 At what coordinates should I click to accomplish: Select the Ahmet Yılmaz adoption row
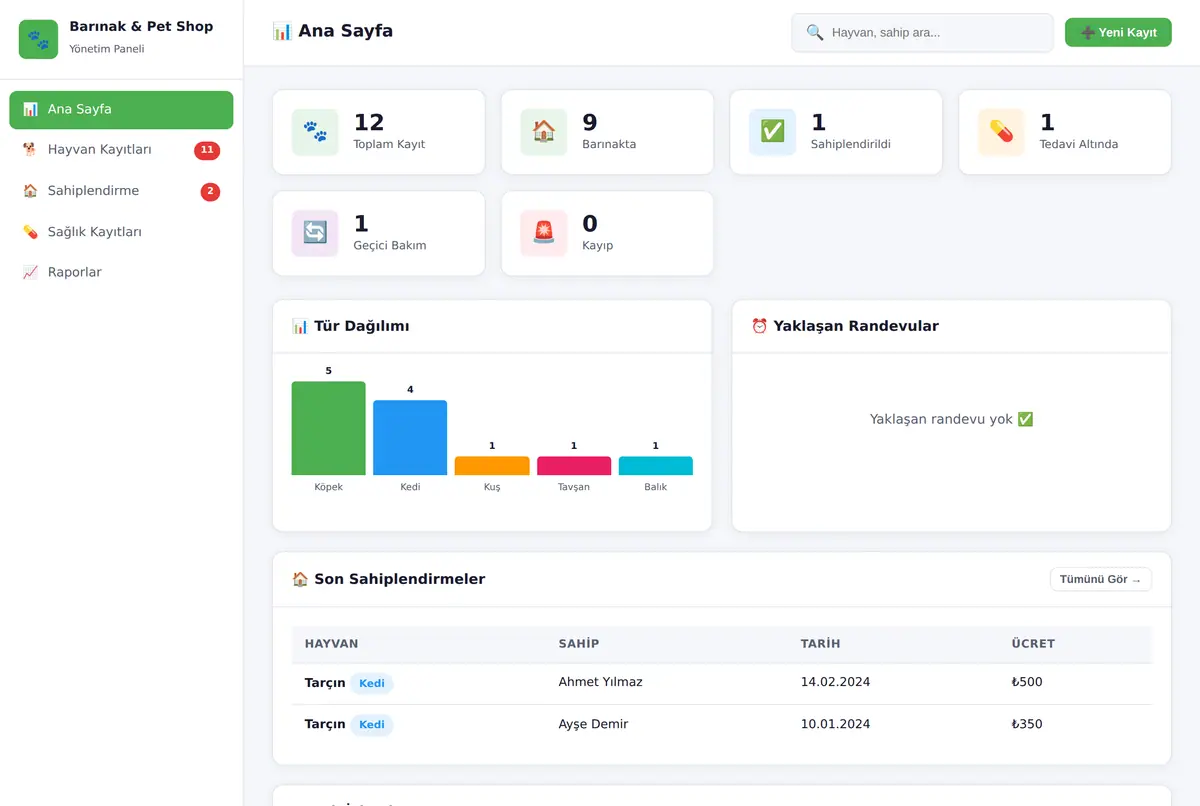[721, 683]
